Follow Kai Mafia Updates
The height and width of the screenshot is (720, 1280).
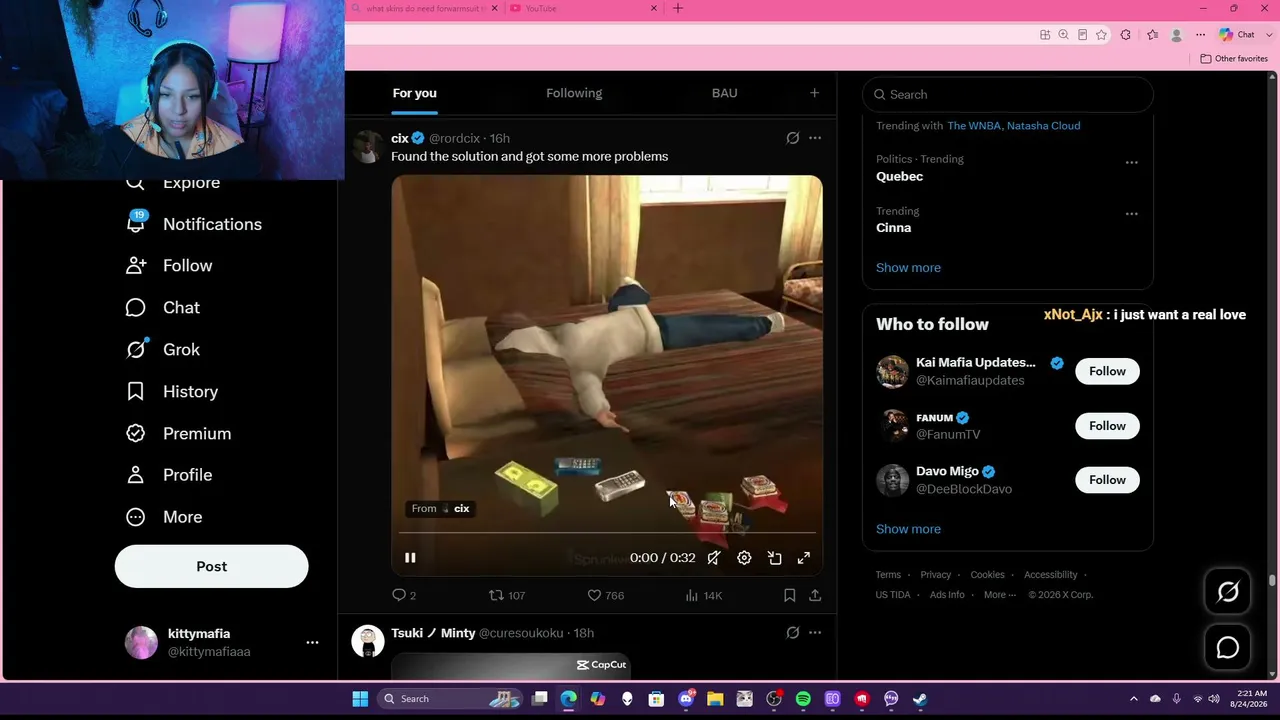click(1107, 371)
